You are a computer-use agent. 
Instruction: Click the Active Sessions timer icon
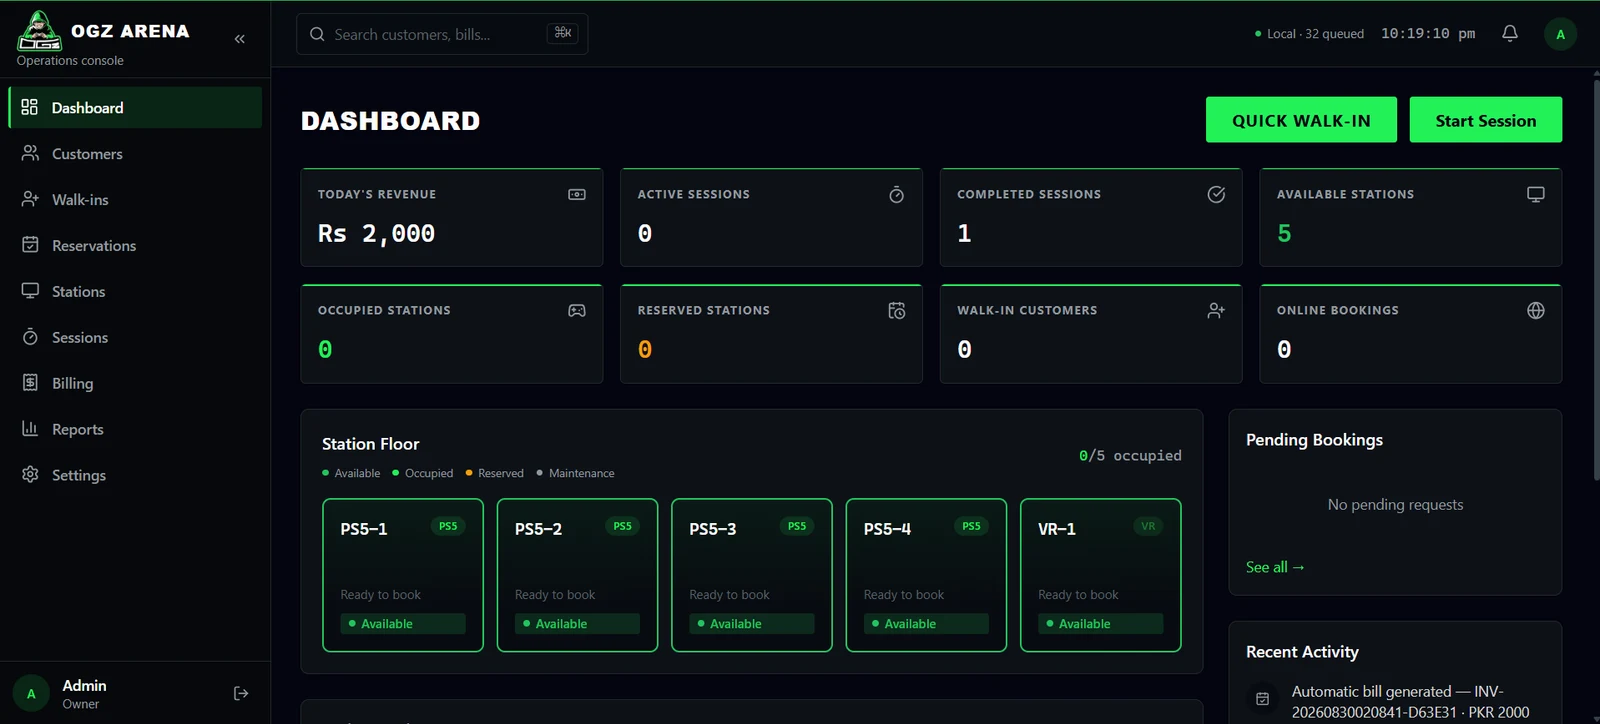(x=897, y=194)
